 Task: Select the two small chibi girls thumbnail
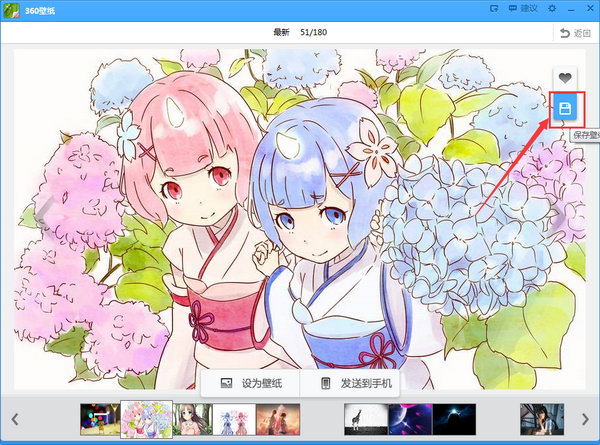tap(234, 419)
